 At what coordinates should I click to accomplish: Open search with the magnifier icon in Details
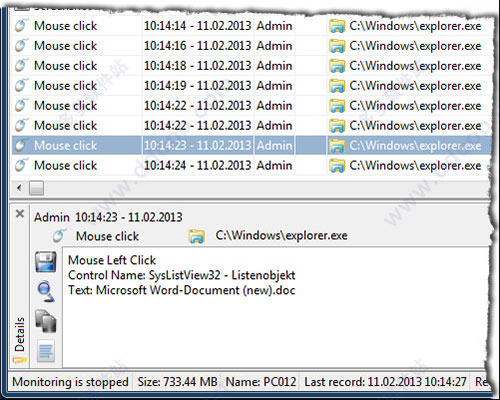pos(46,292)
